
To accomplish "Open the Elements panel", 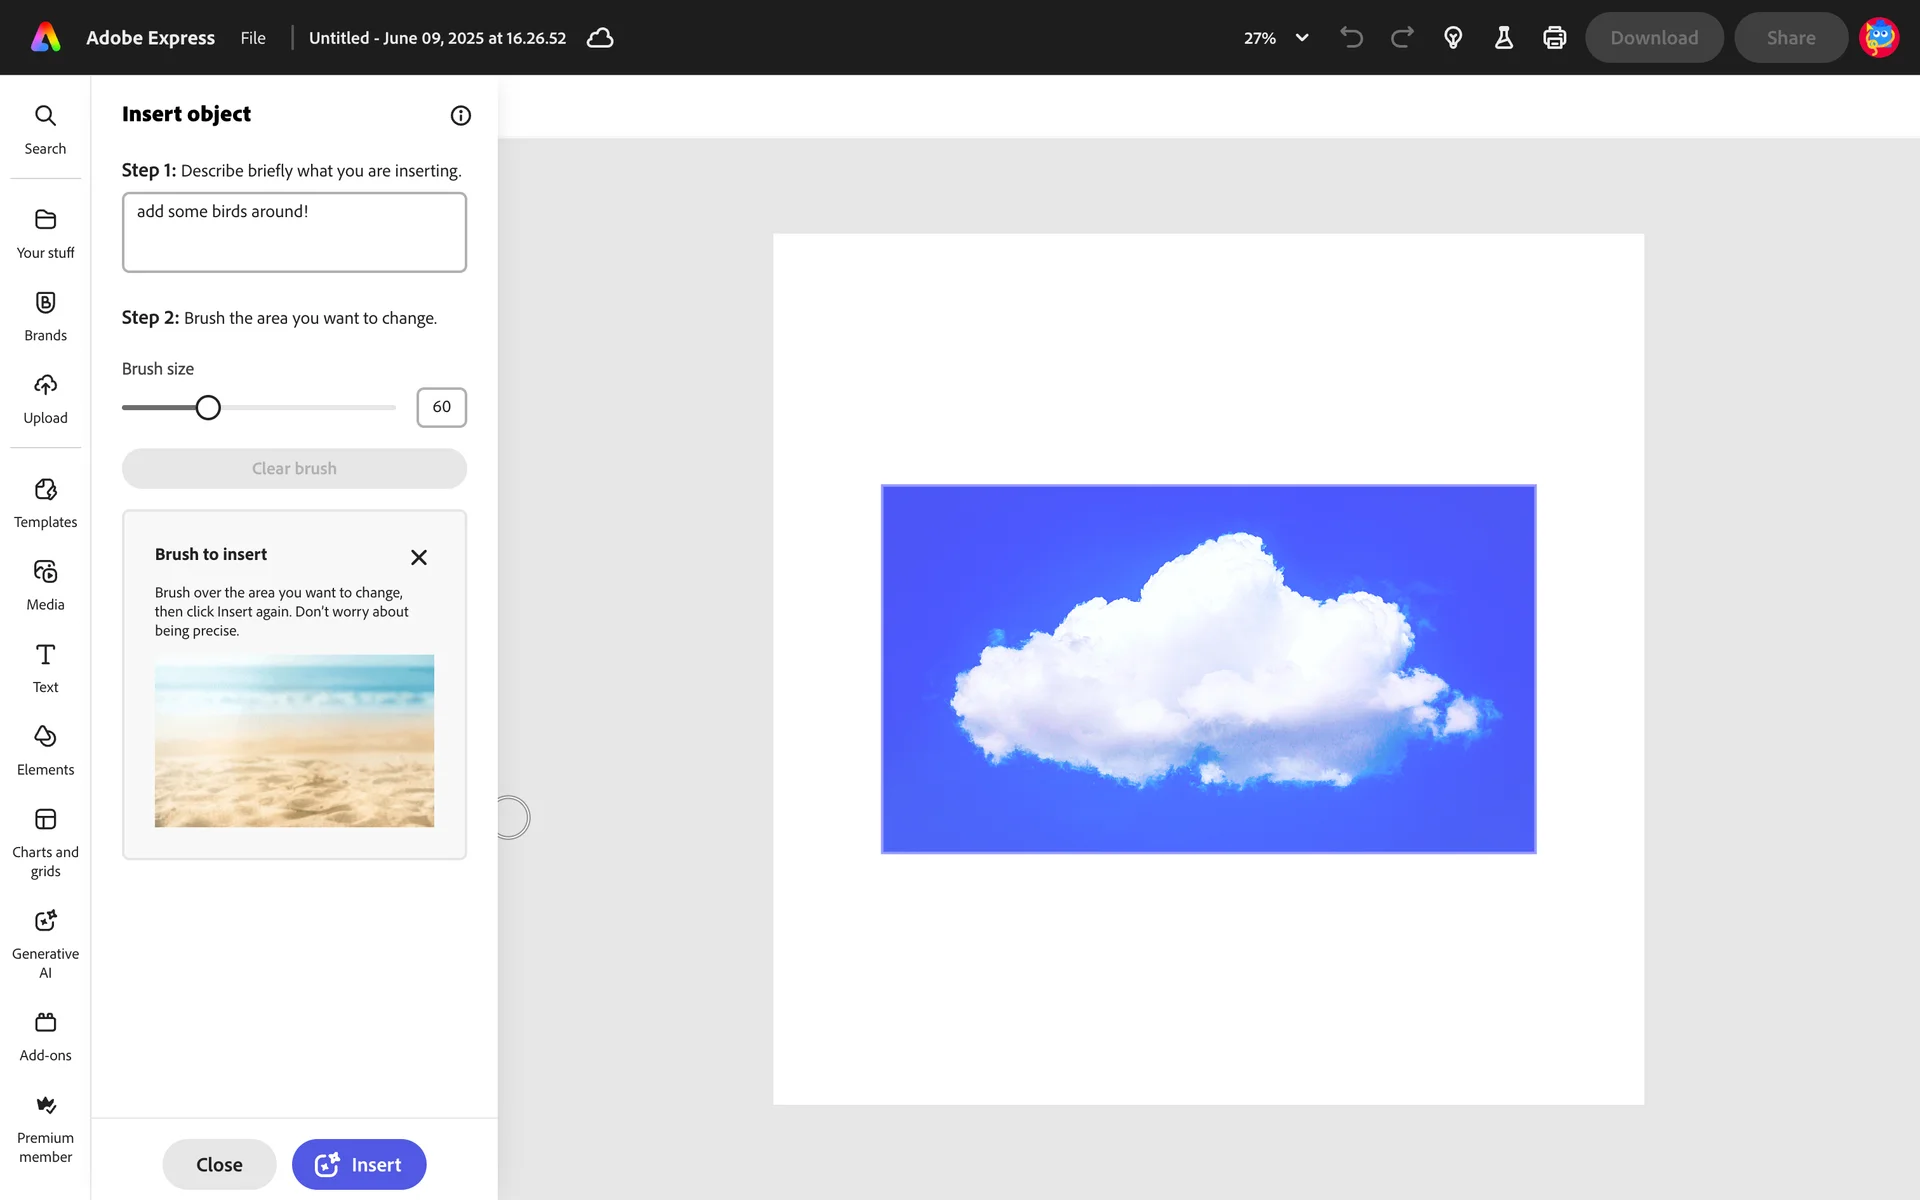I will coord(45,750).
